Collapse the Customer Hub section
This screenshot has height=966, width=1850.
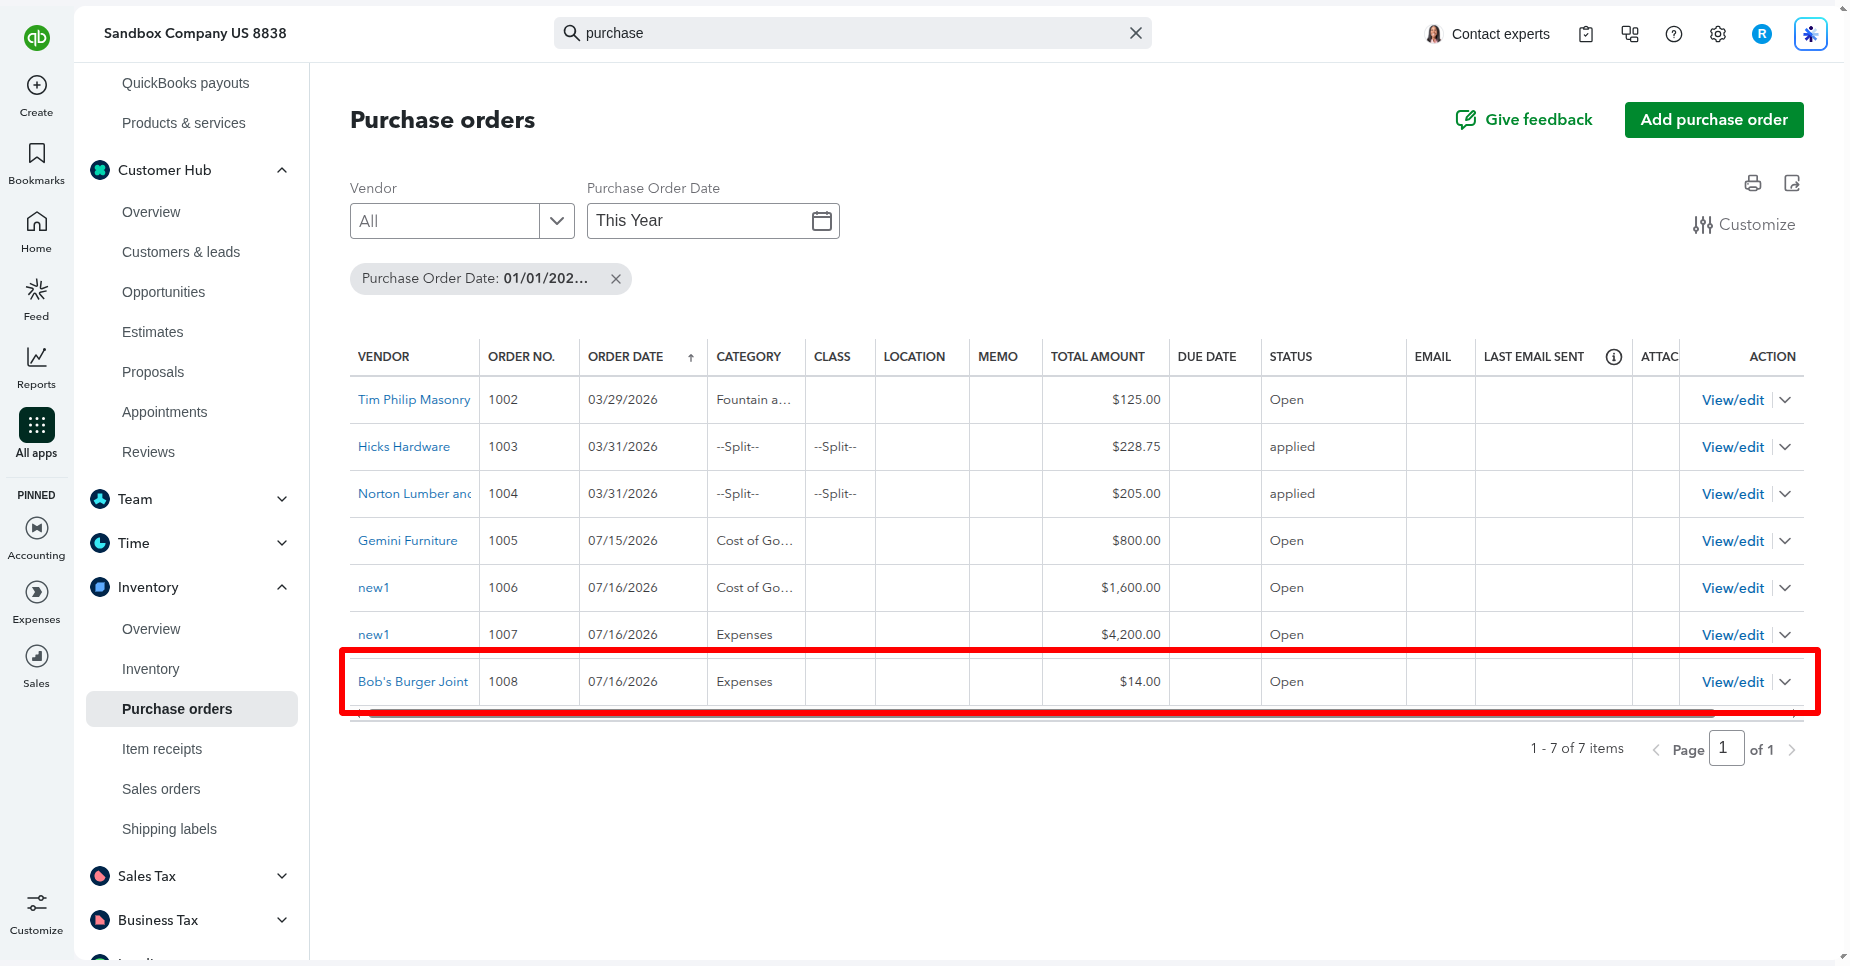282,170
